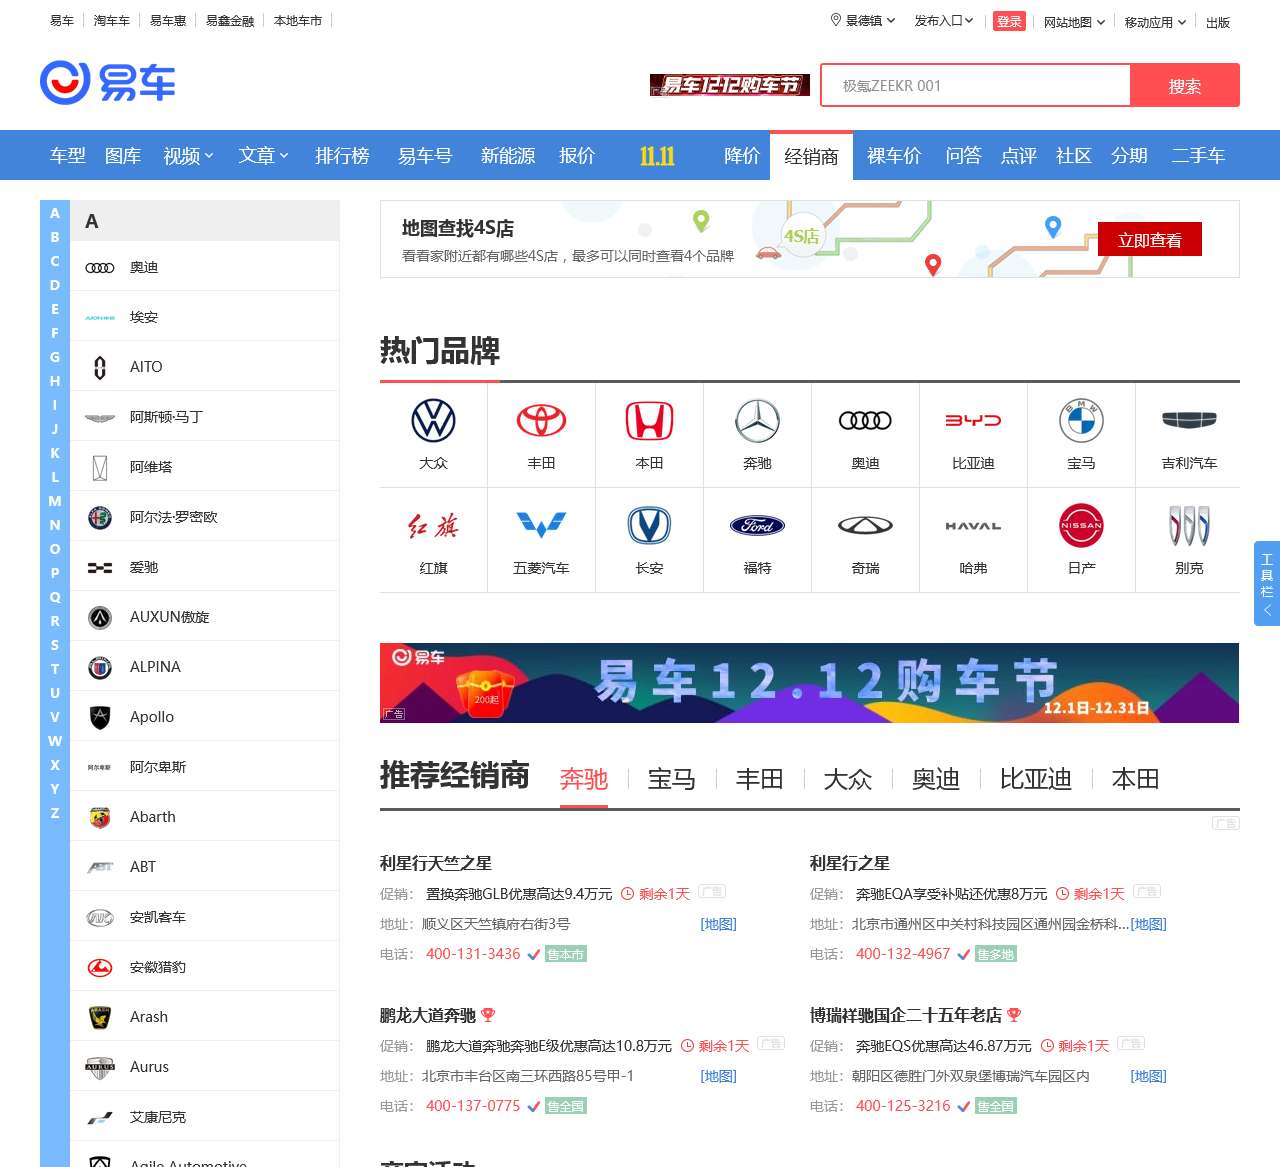Viewport: 1280px width, 1167px height.
Task: Switch to the 宝马 recommended dealers tab
Action: [671, 779]
